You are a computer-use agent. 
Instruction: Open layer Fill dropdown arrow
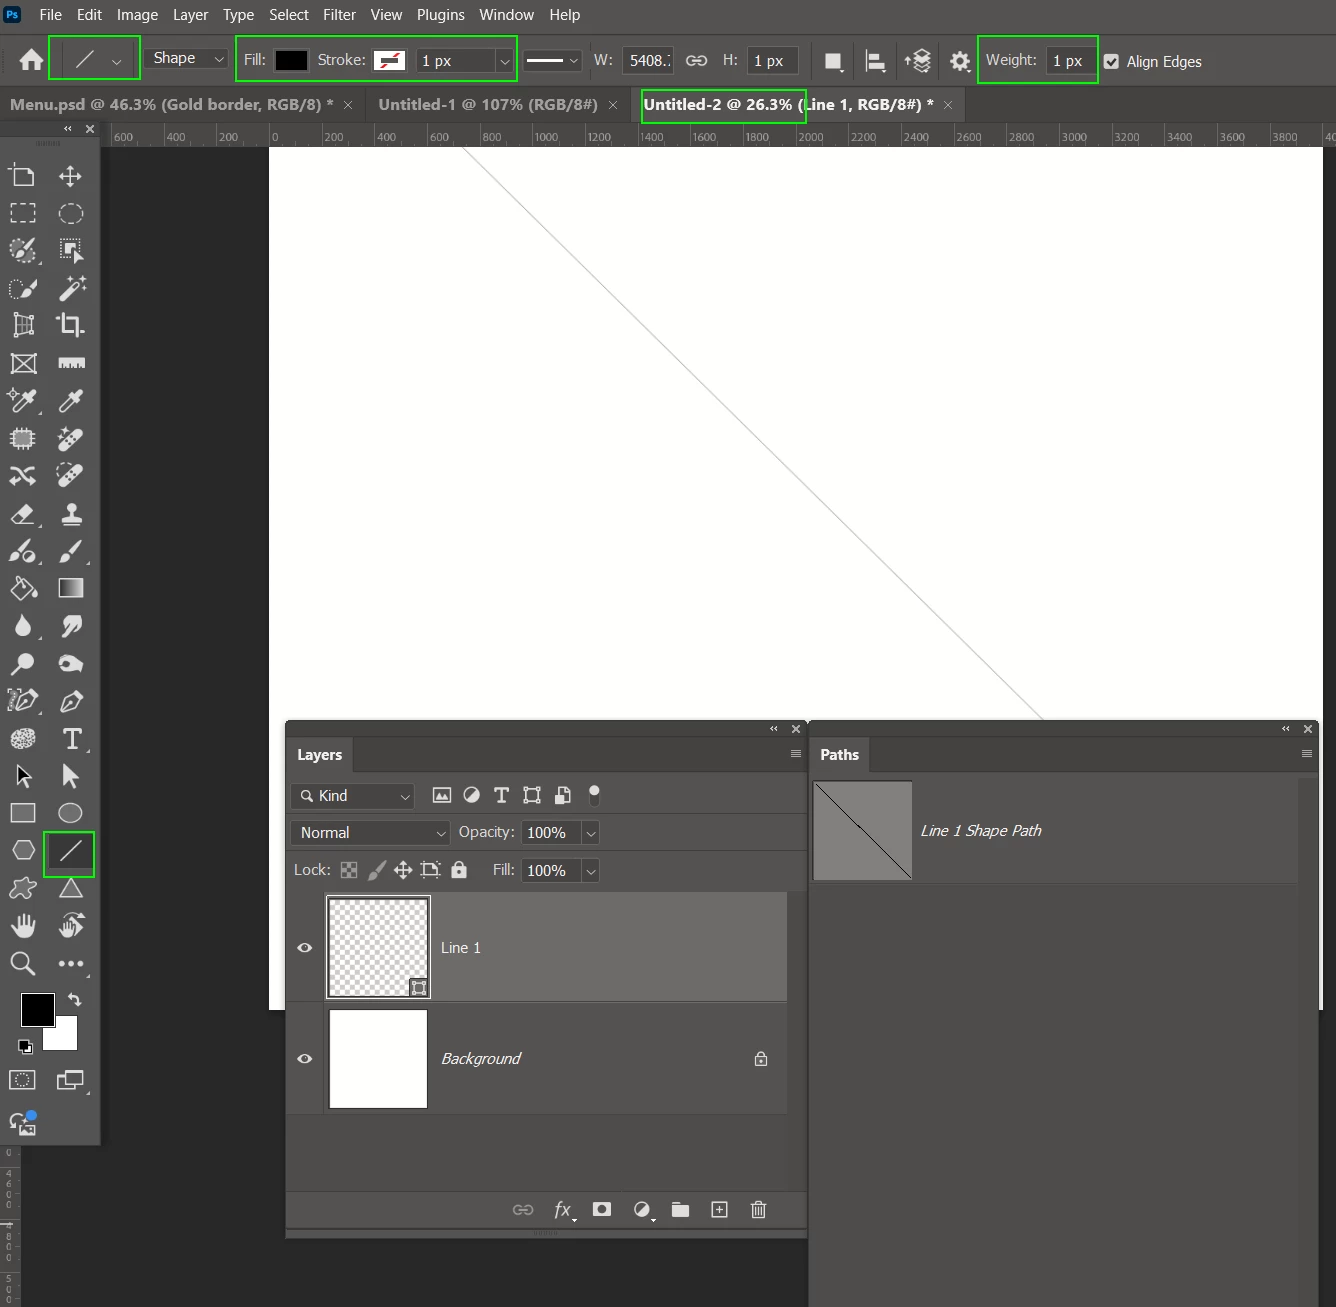pyautogui.click(x=591, y=871)
